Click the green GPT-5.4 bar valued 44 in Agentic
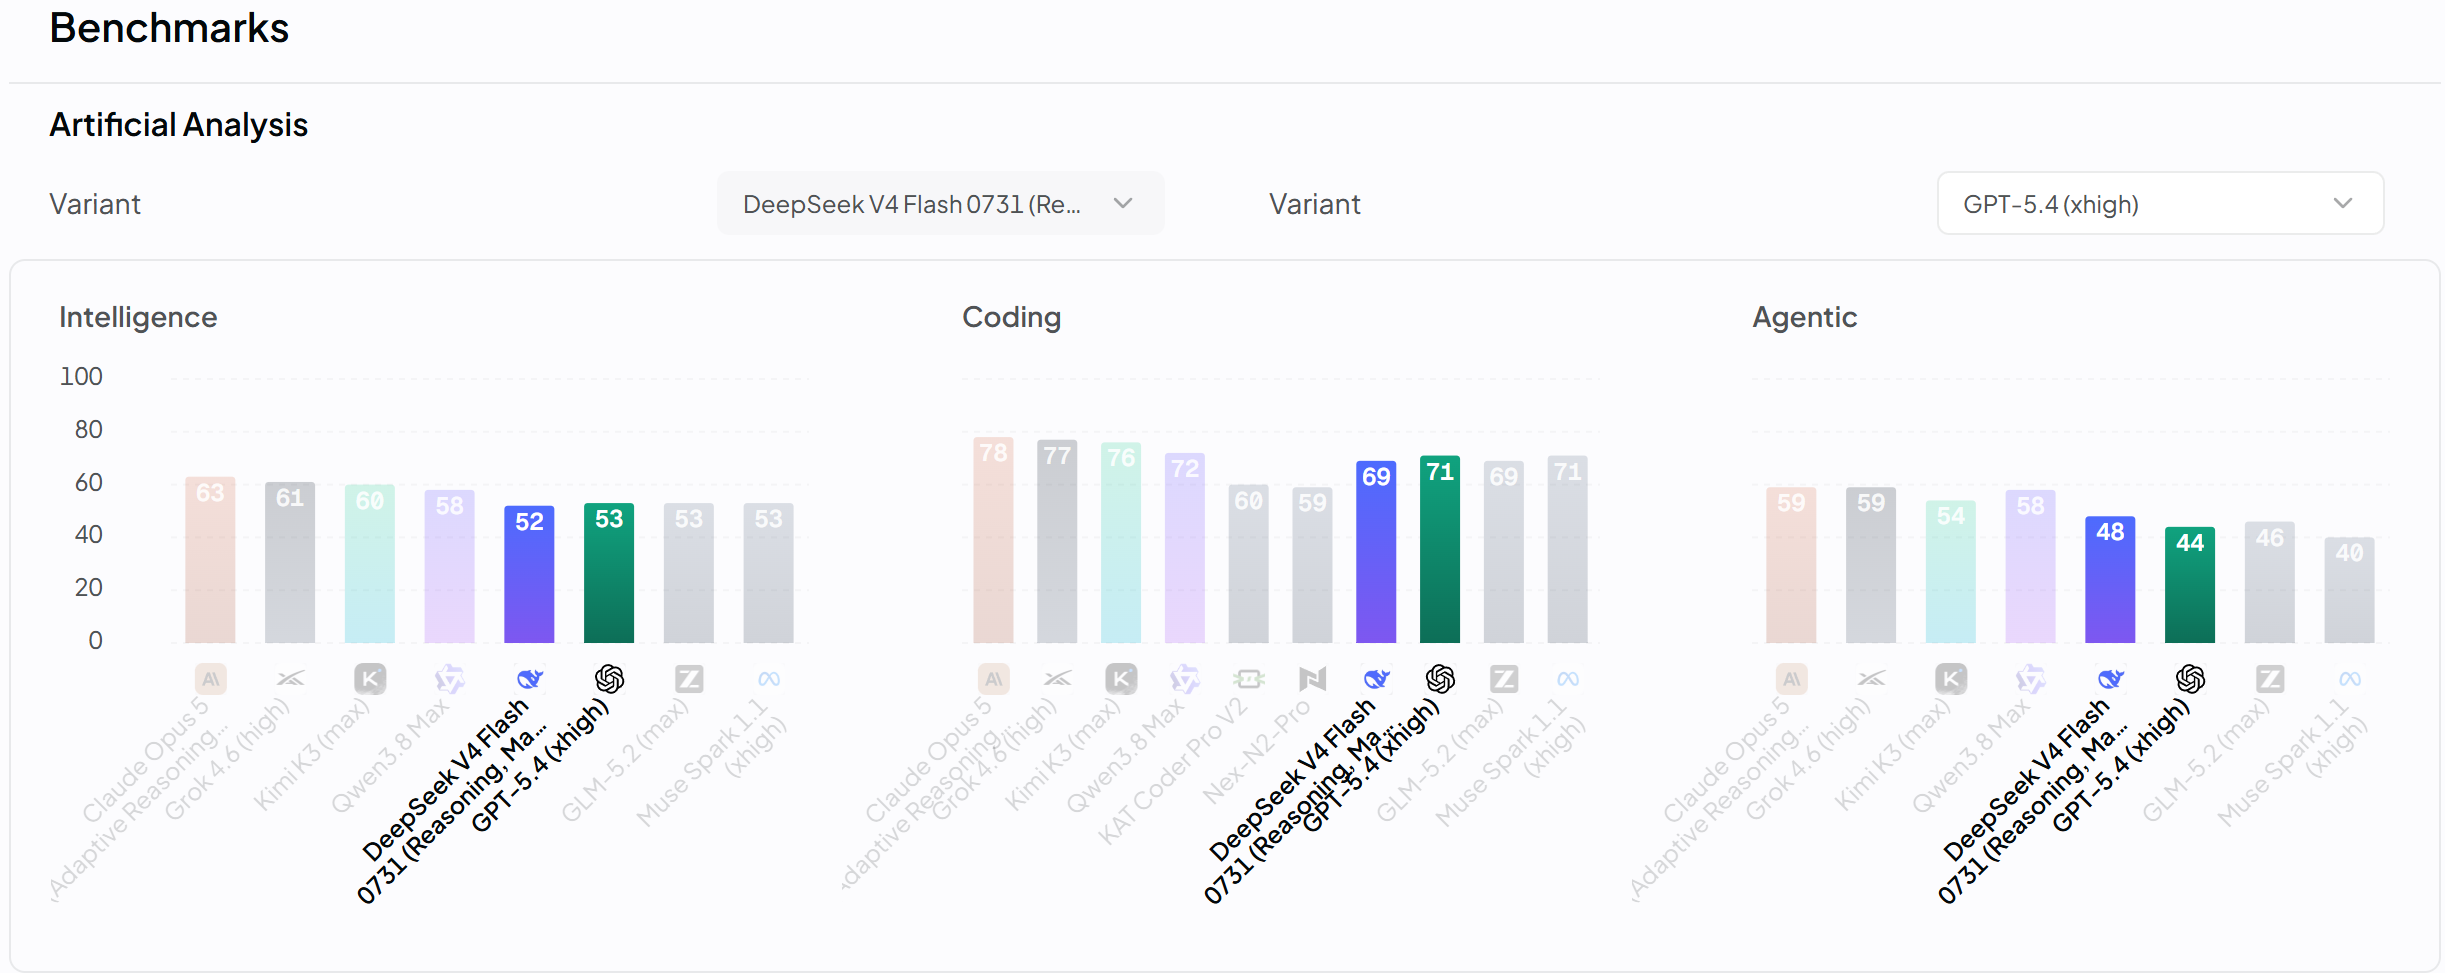This screenshot has height=973, width=2445. pyautogui.click(x=2190, y=585)
